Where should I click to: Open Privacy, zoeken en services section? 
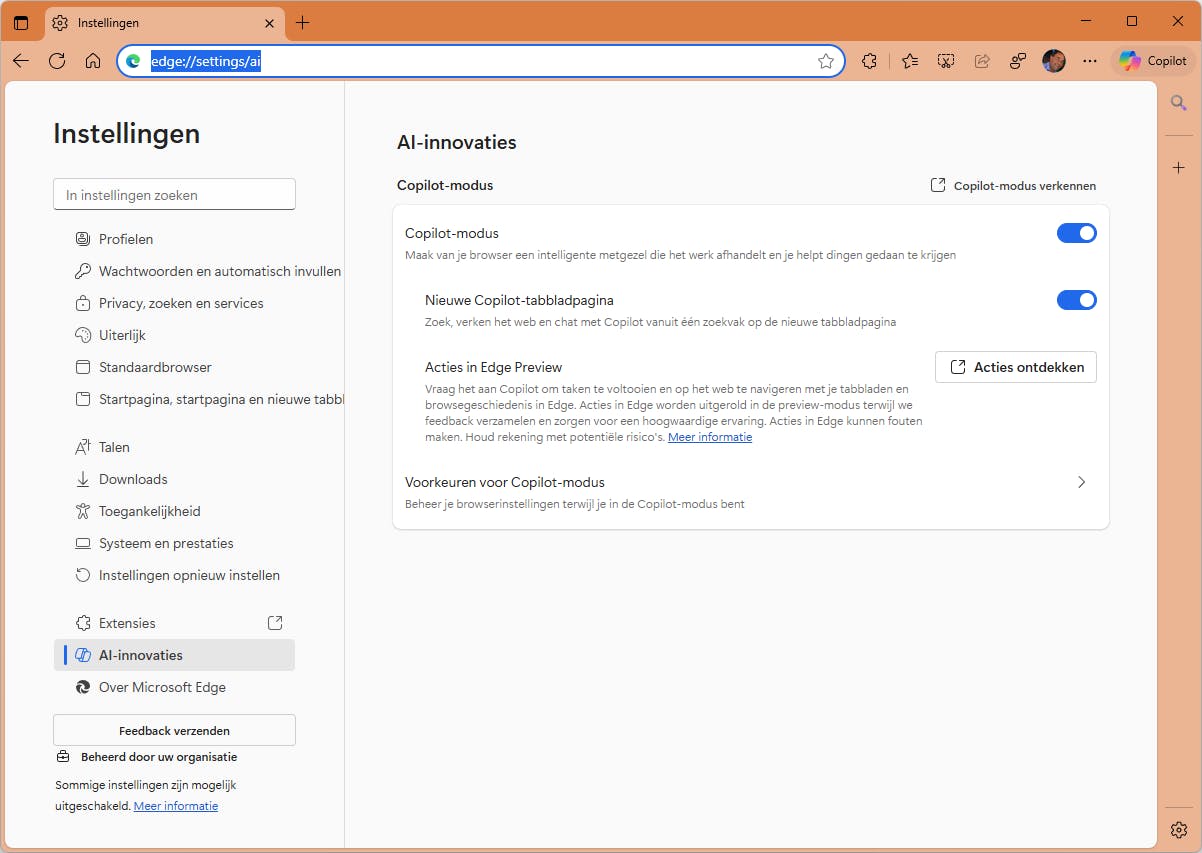(x=174, y=303)
